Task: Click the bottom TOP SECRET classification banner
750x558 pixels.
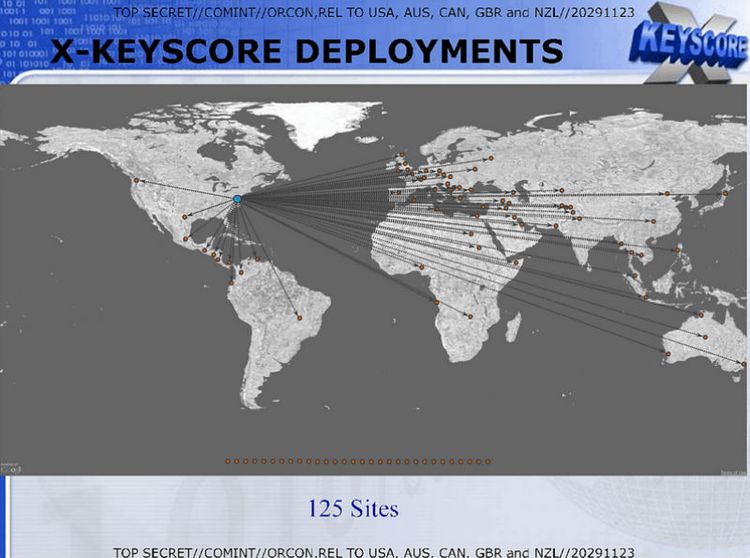Action: pos(373,551)
